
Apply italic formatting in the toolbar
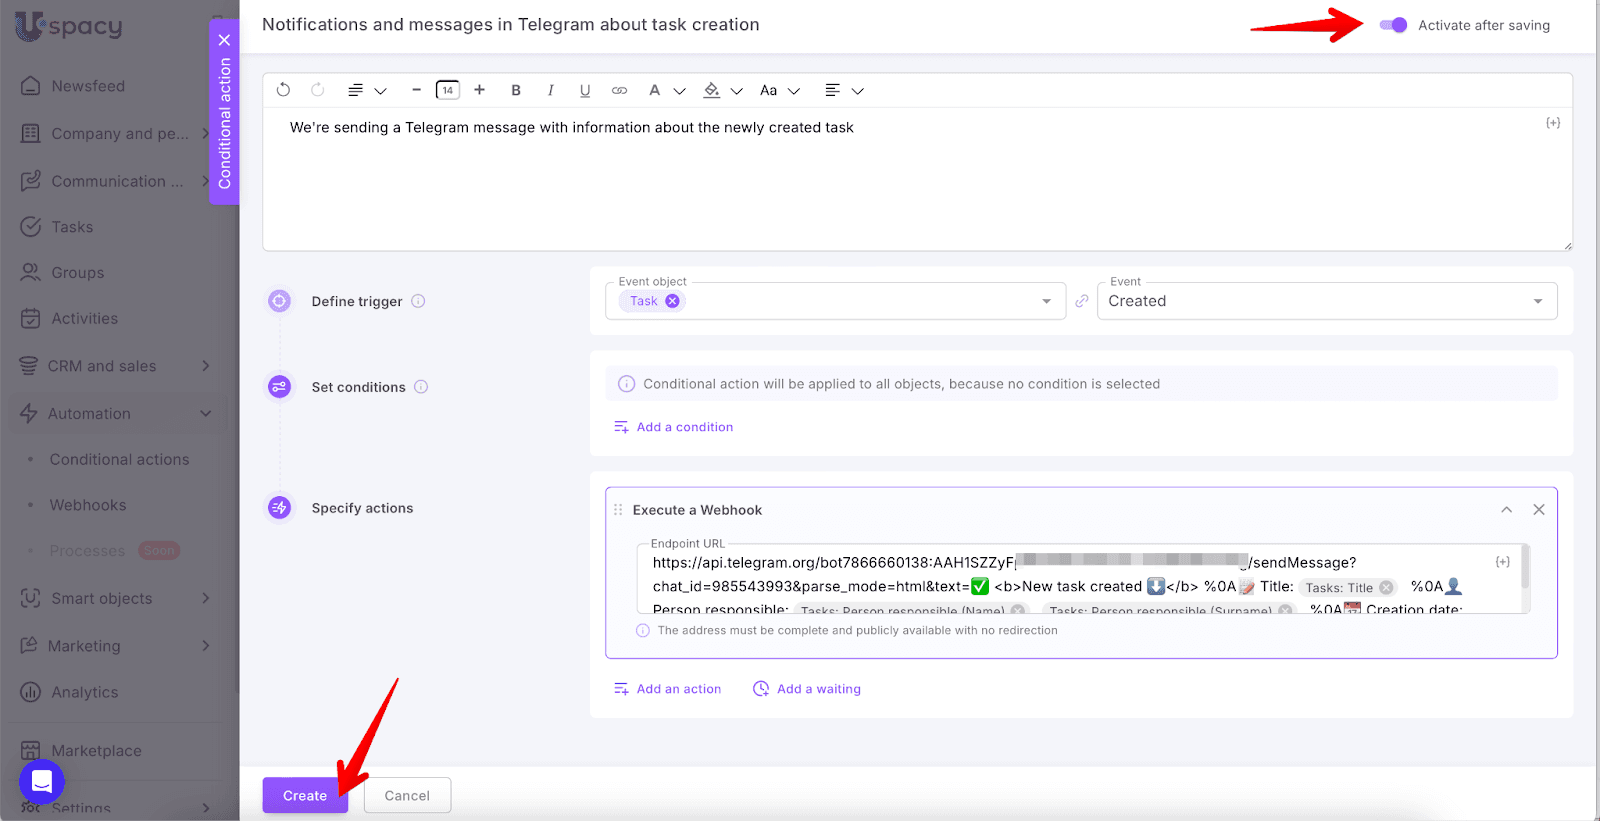550,90
